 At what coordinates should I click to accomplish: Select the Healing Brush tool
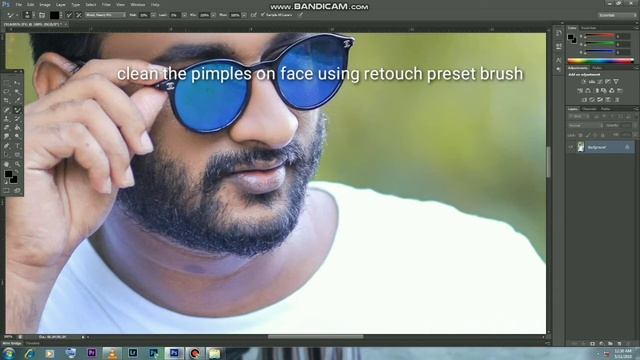point(6,109)
